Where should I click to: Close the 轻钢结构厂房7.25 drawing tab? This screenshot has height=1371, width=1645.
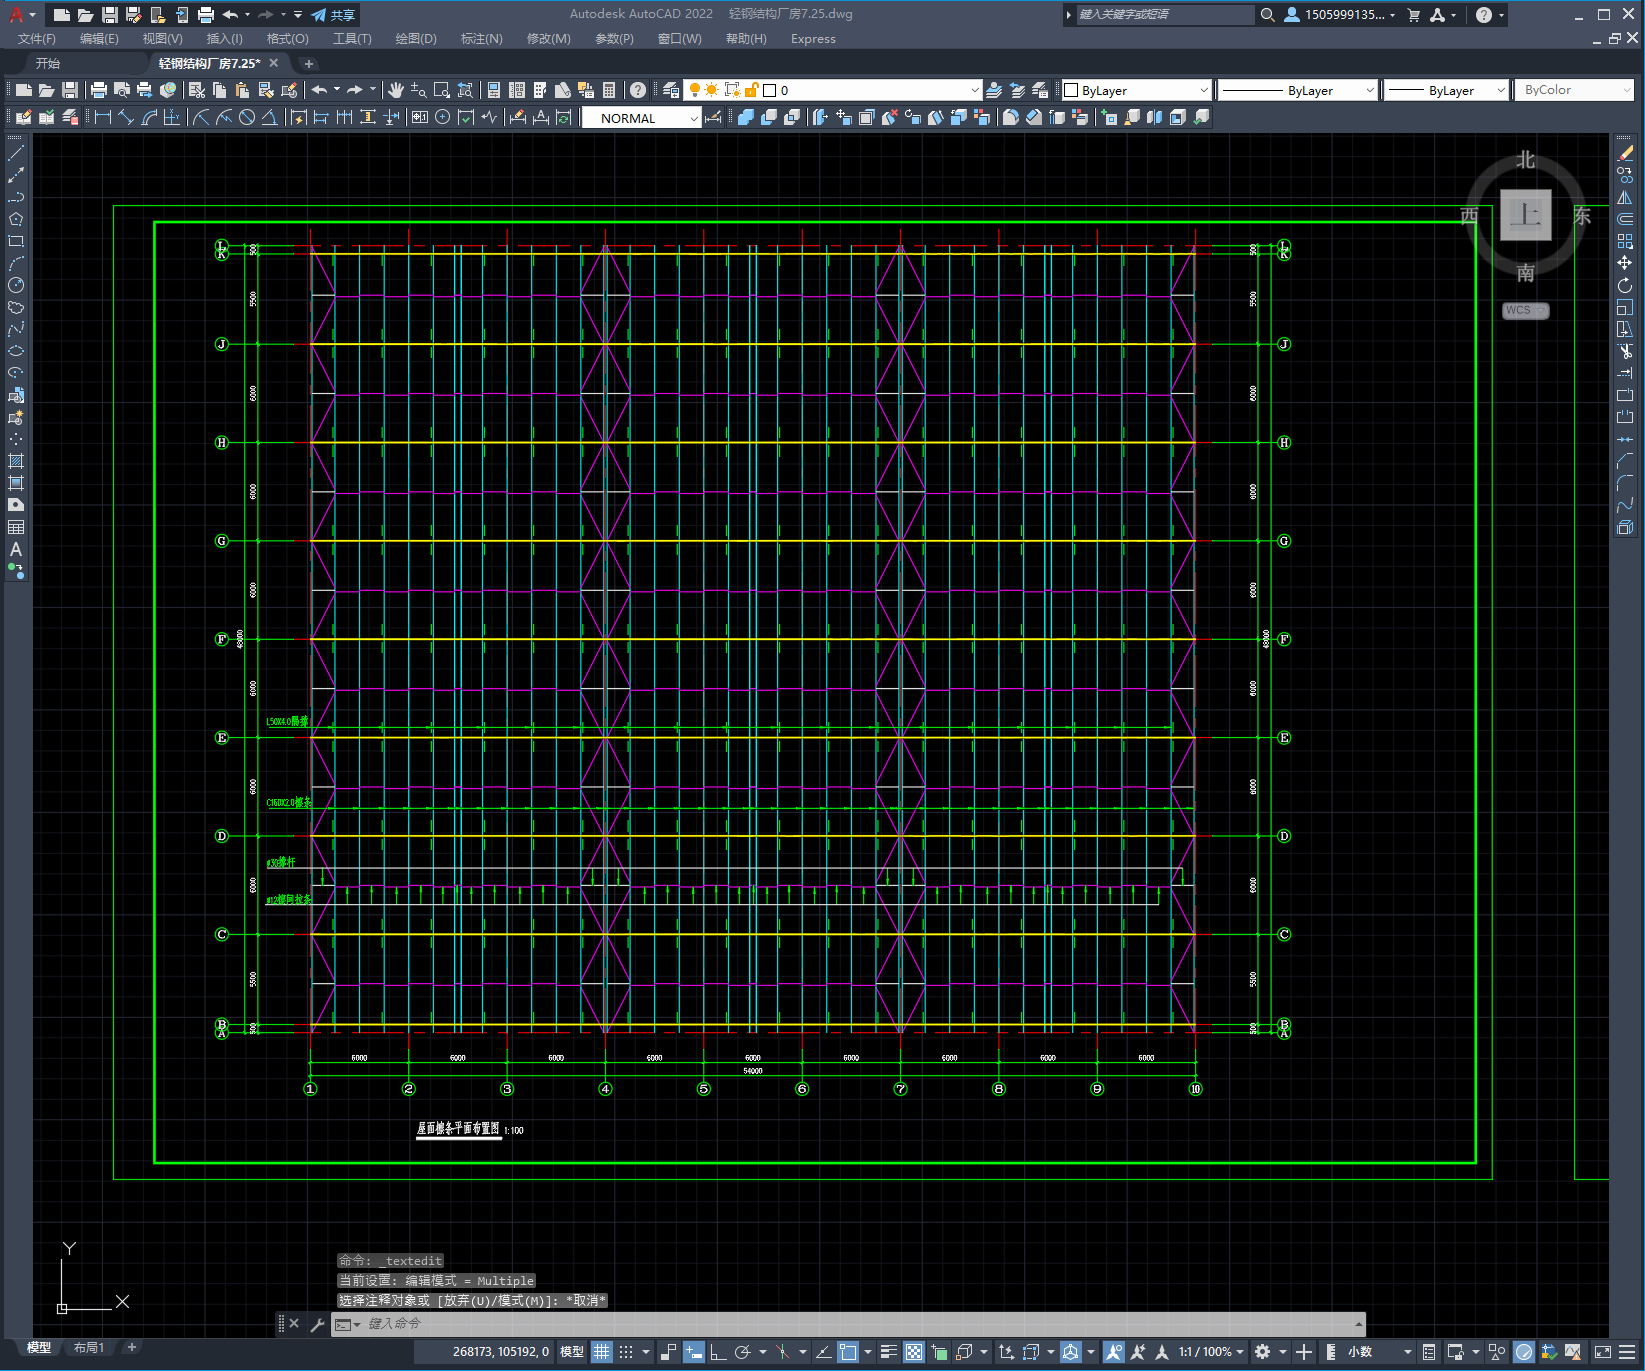(x=274, y=63)
